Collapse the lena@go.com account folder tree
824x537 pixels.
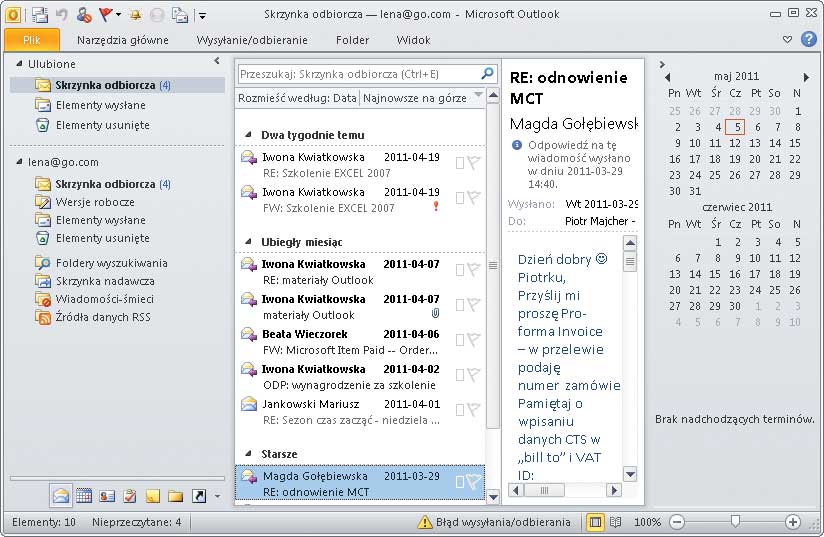(x=19, y=162)
